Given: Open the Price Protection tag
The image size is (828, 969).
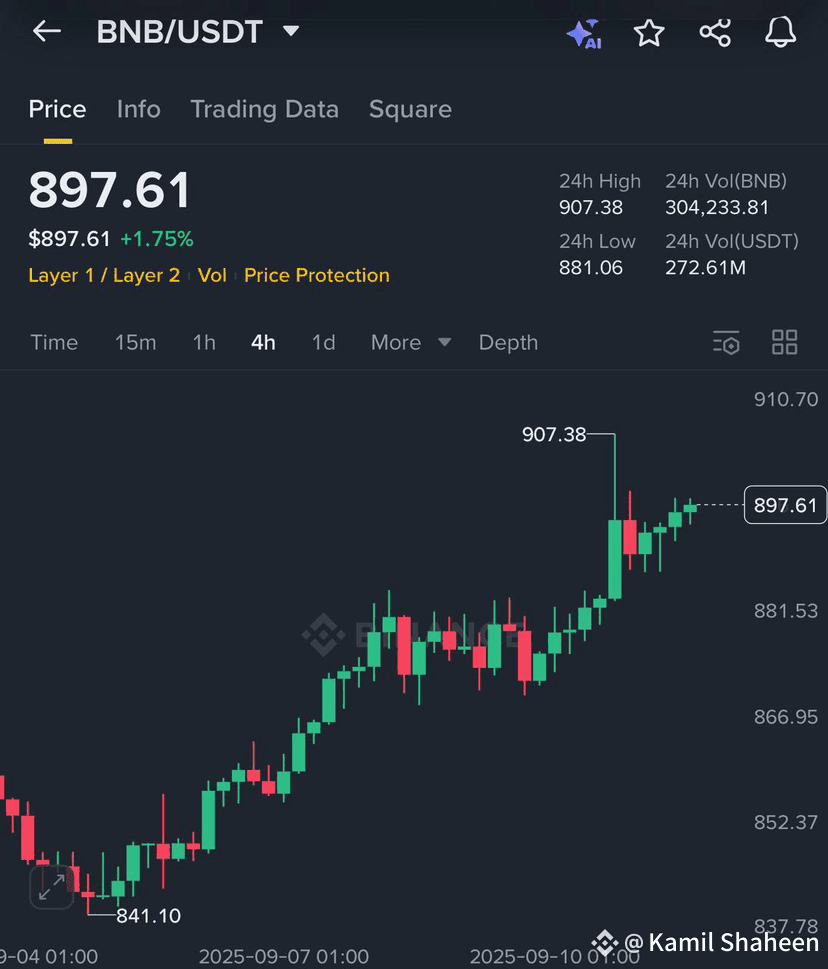Looking at the screenshot, I should tap(317, 275).
